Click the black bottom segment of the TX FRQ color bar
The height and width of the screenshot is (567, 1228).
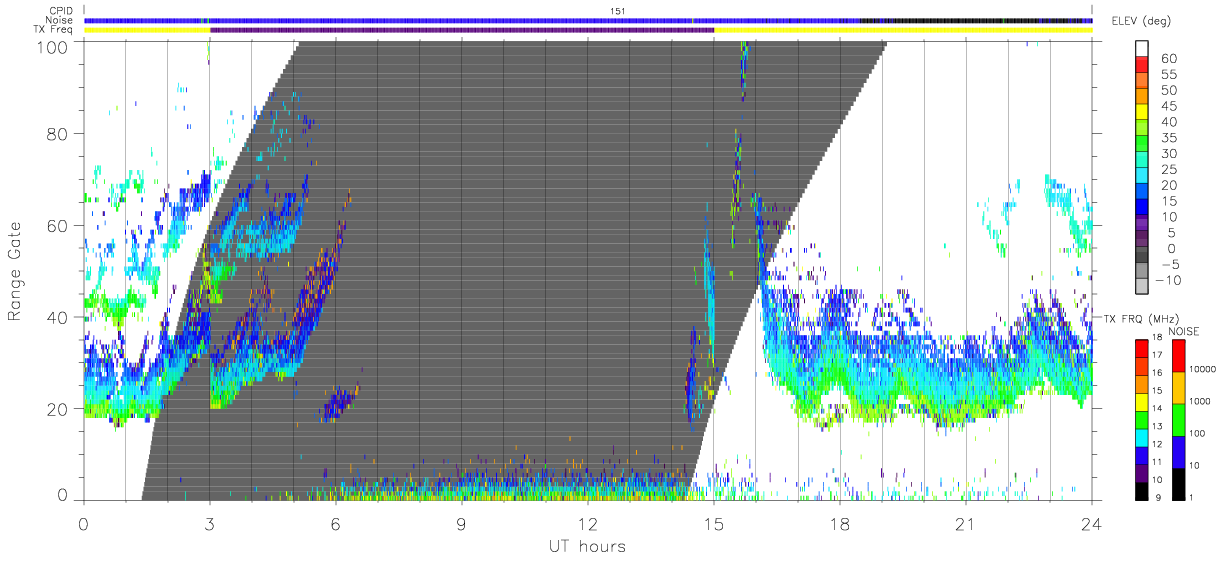pyautogui.click(x=1142, y=492)
